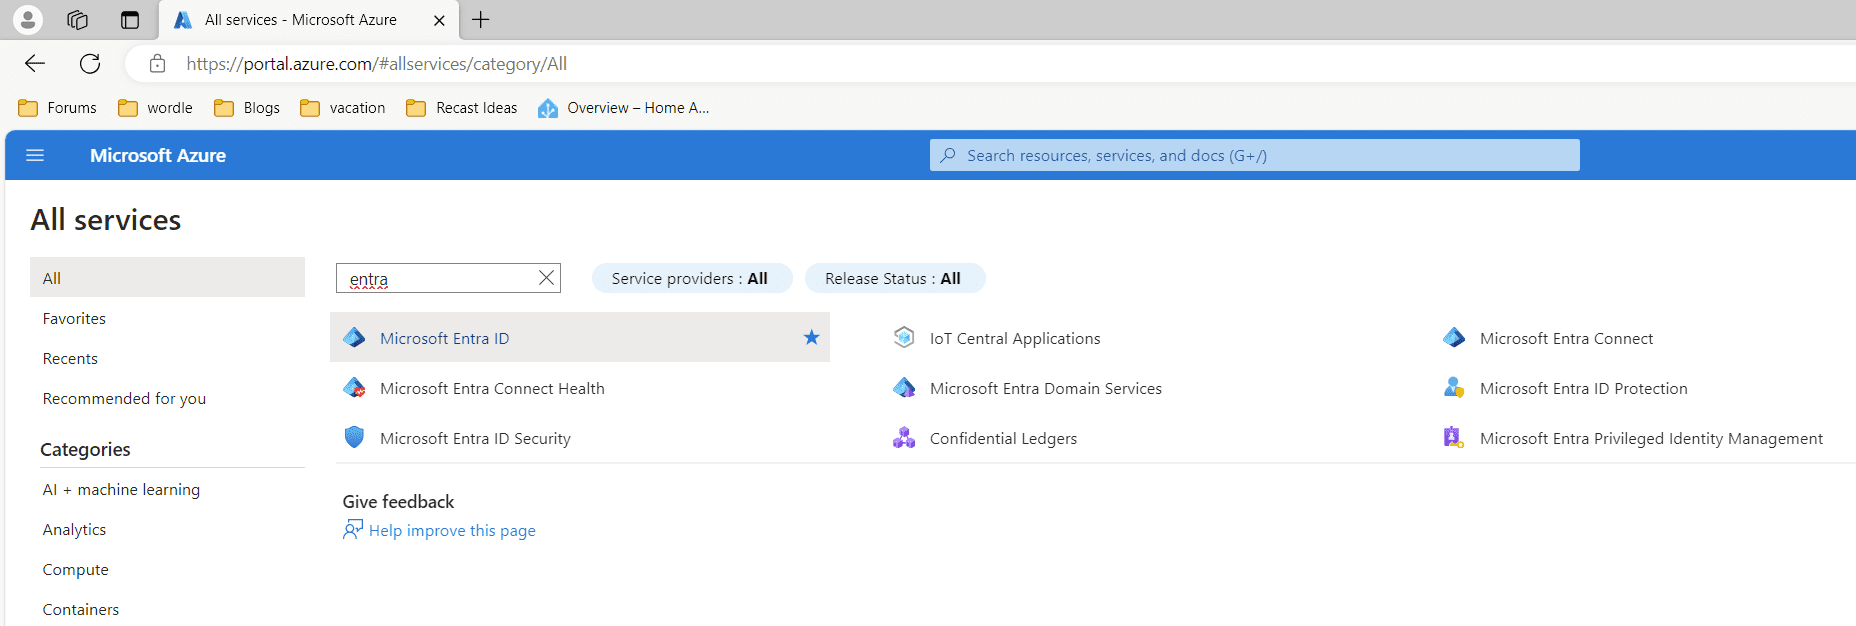This screenshot has height=626, width=1856.
Task: Open Microsoft Entra Domain Services
Action: [1046, 388]
